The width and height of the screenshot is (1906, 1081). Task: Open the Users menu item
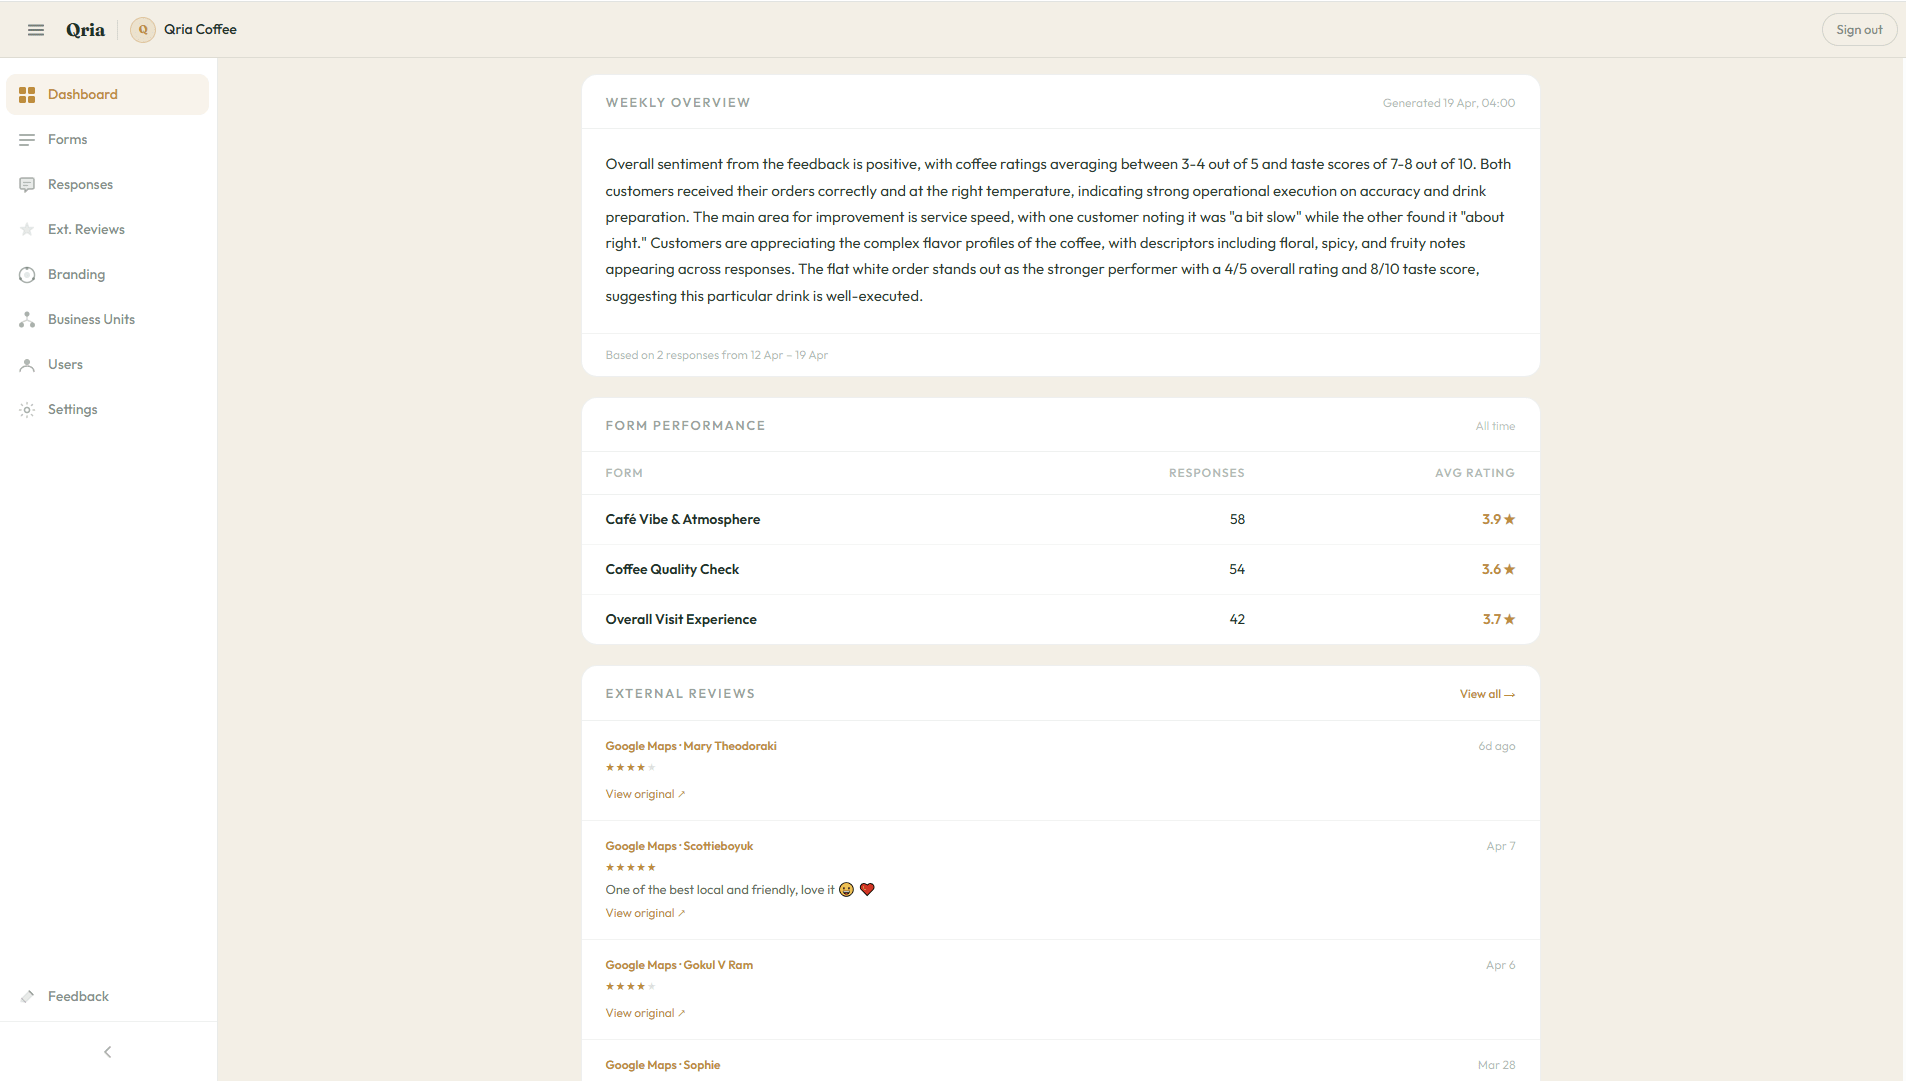click(x=108, y=365)
